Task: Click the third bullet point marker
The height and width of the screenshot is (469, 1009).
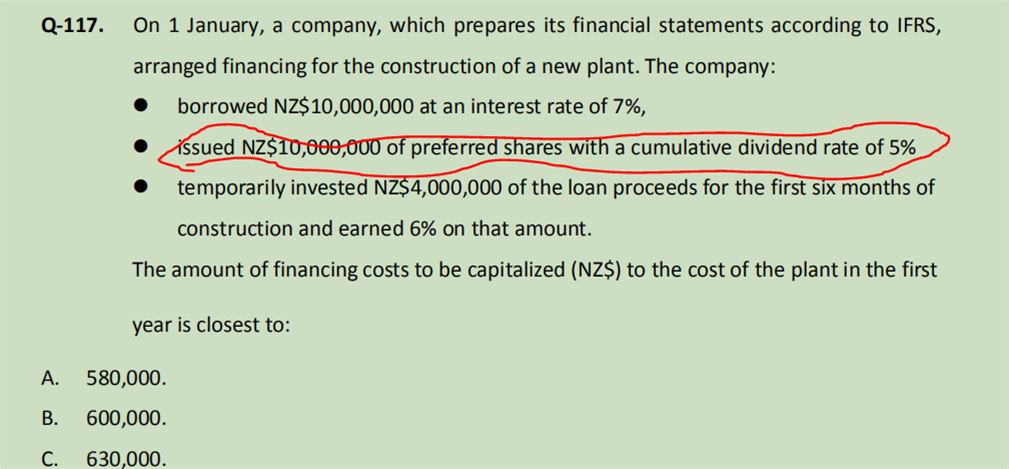Action: click(143, 188)
